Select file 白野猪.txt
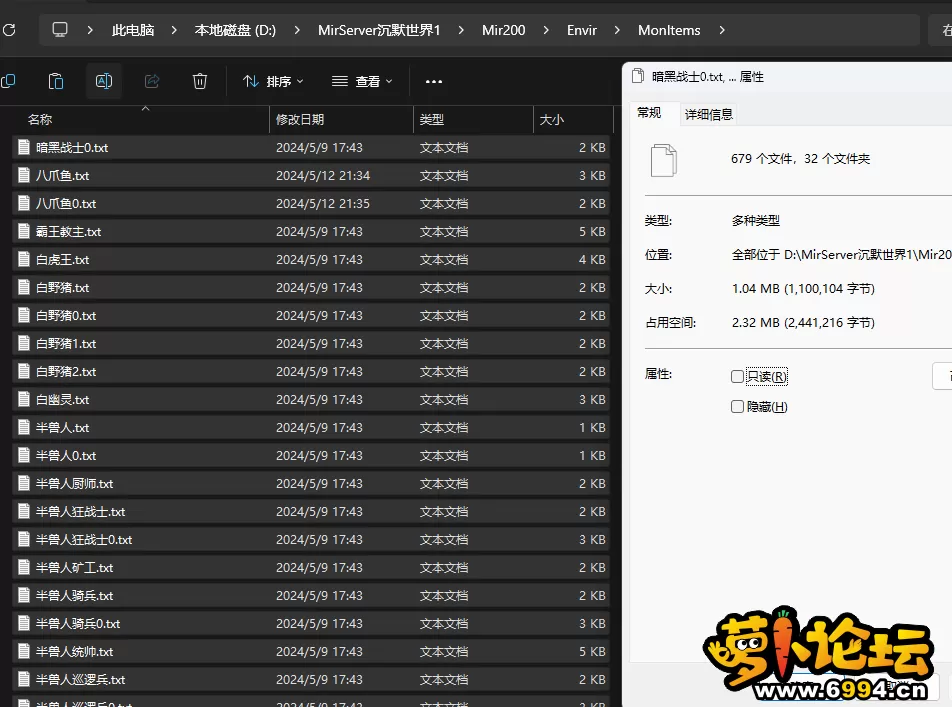Screen dimensions: 952x707 pos(311,287)
